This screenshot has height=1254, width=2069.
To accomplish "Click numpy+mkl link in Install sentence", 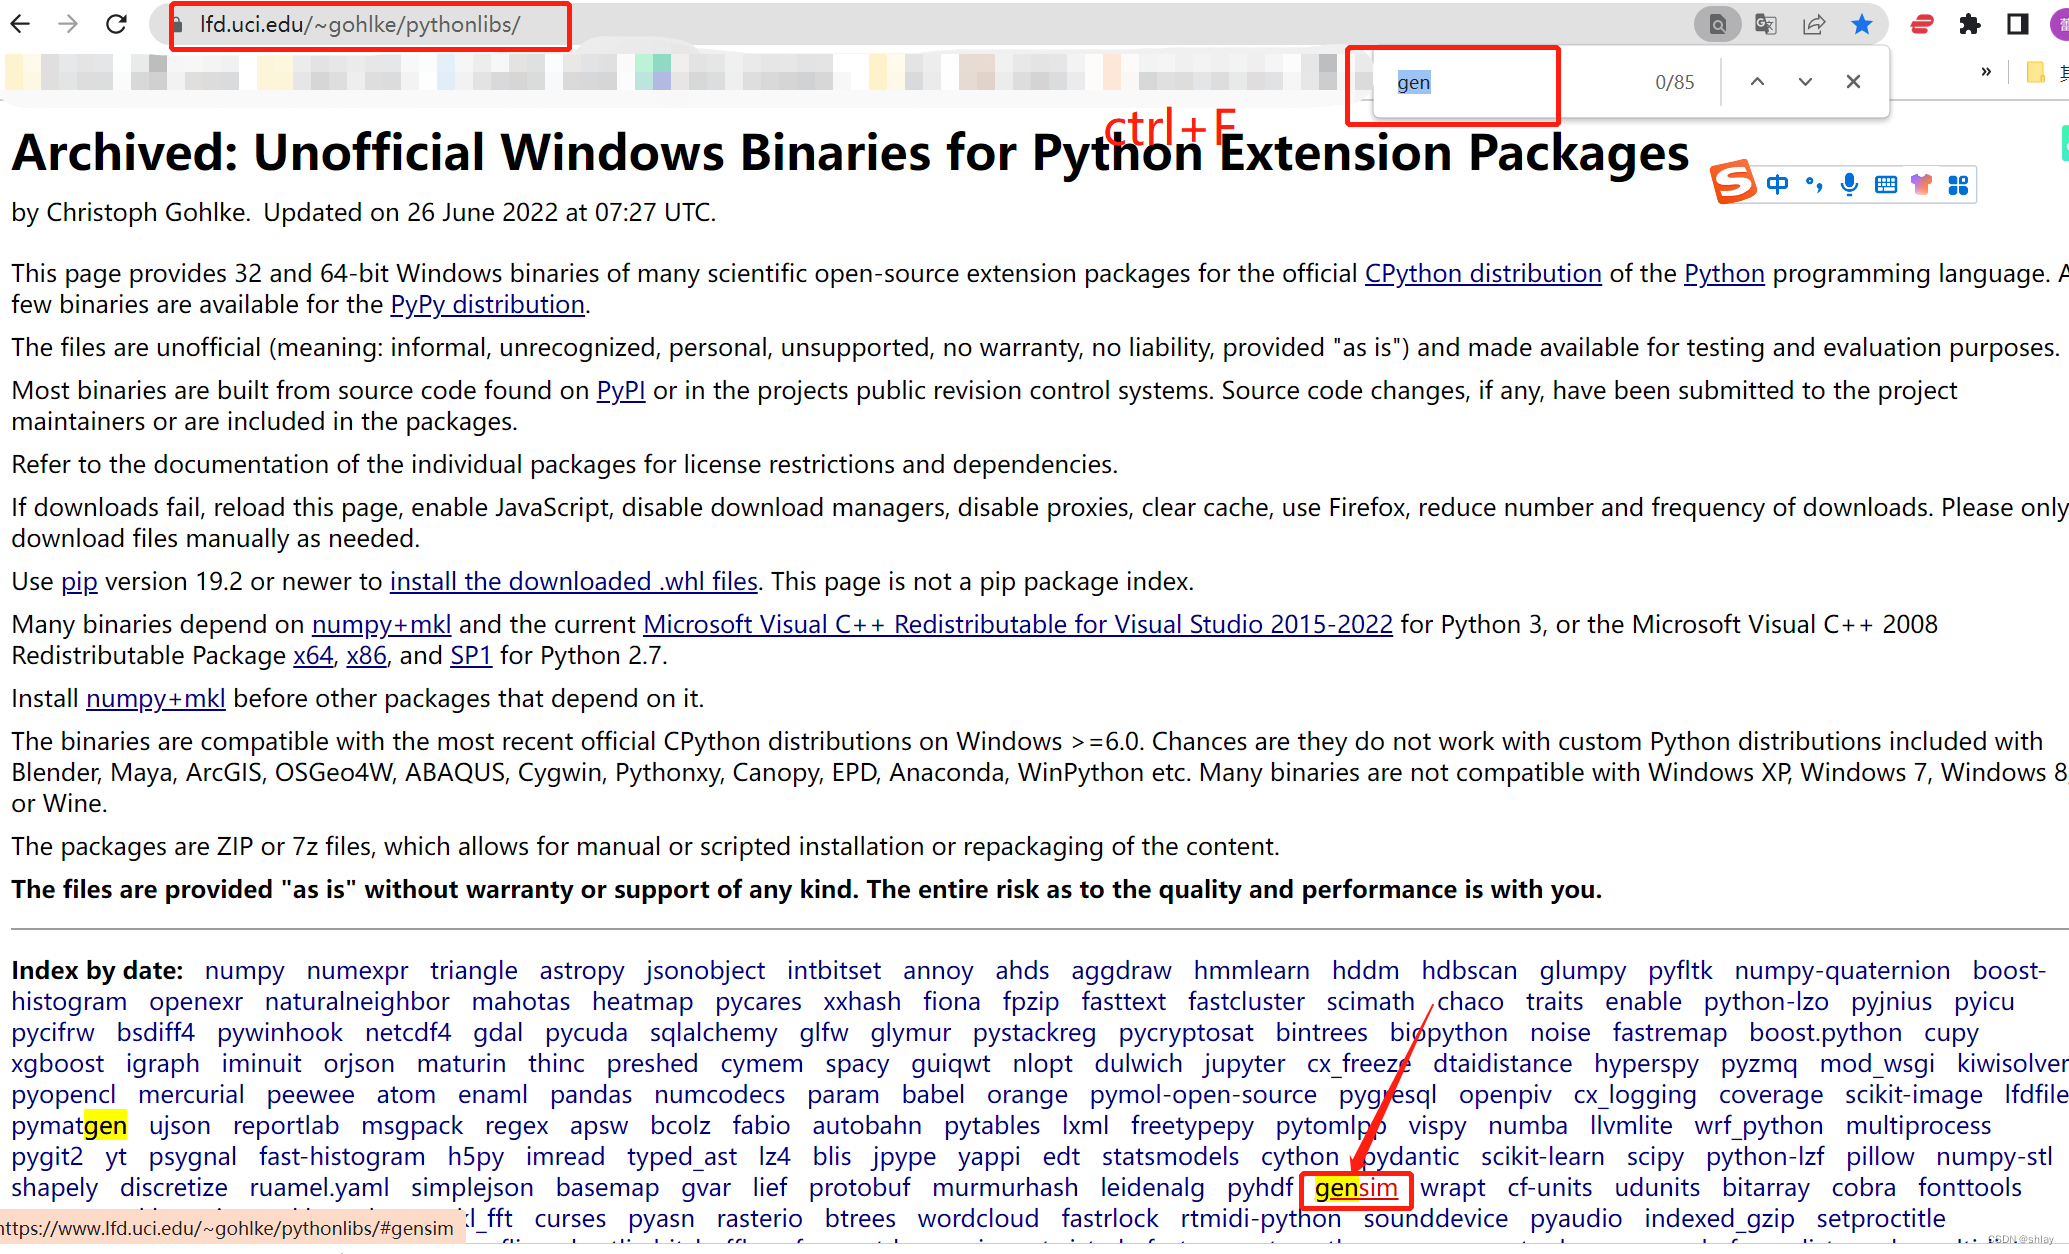I will (x=156, y=698).
